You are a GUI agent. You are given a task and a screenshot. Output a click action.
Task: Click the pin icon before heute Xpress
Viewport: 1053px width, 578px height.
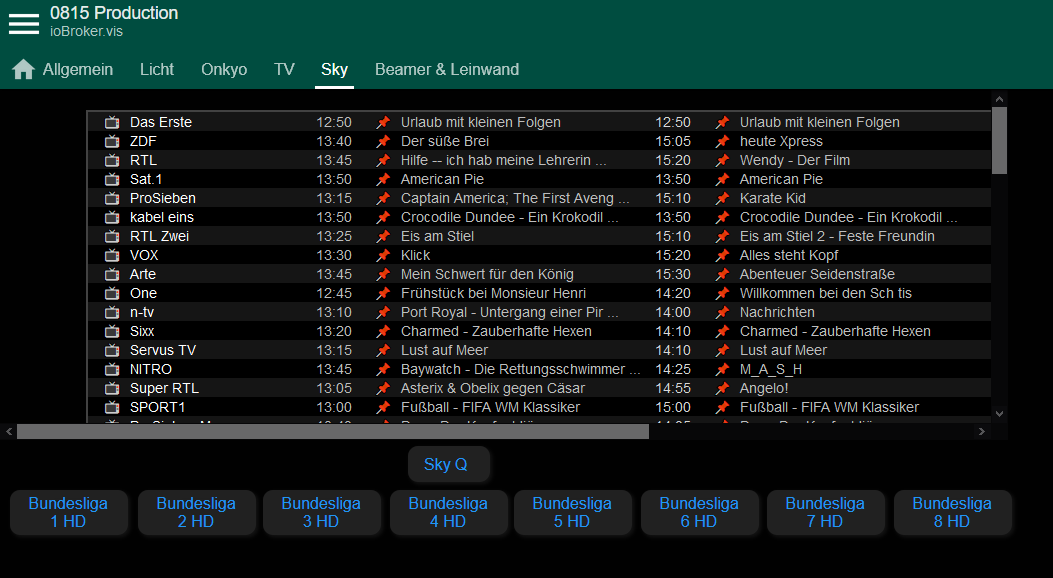(x=722, y=141)
